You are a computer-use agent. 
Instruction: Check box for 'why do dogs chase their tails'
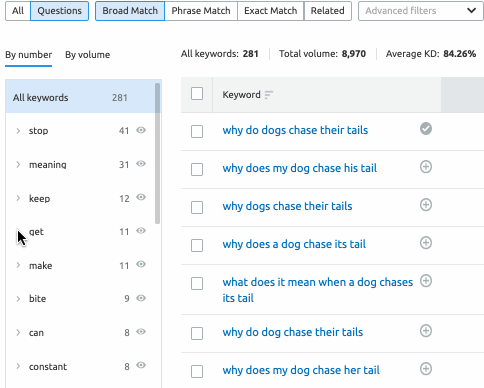197,131
